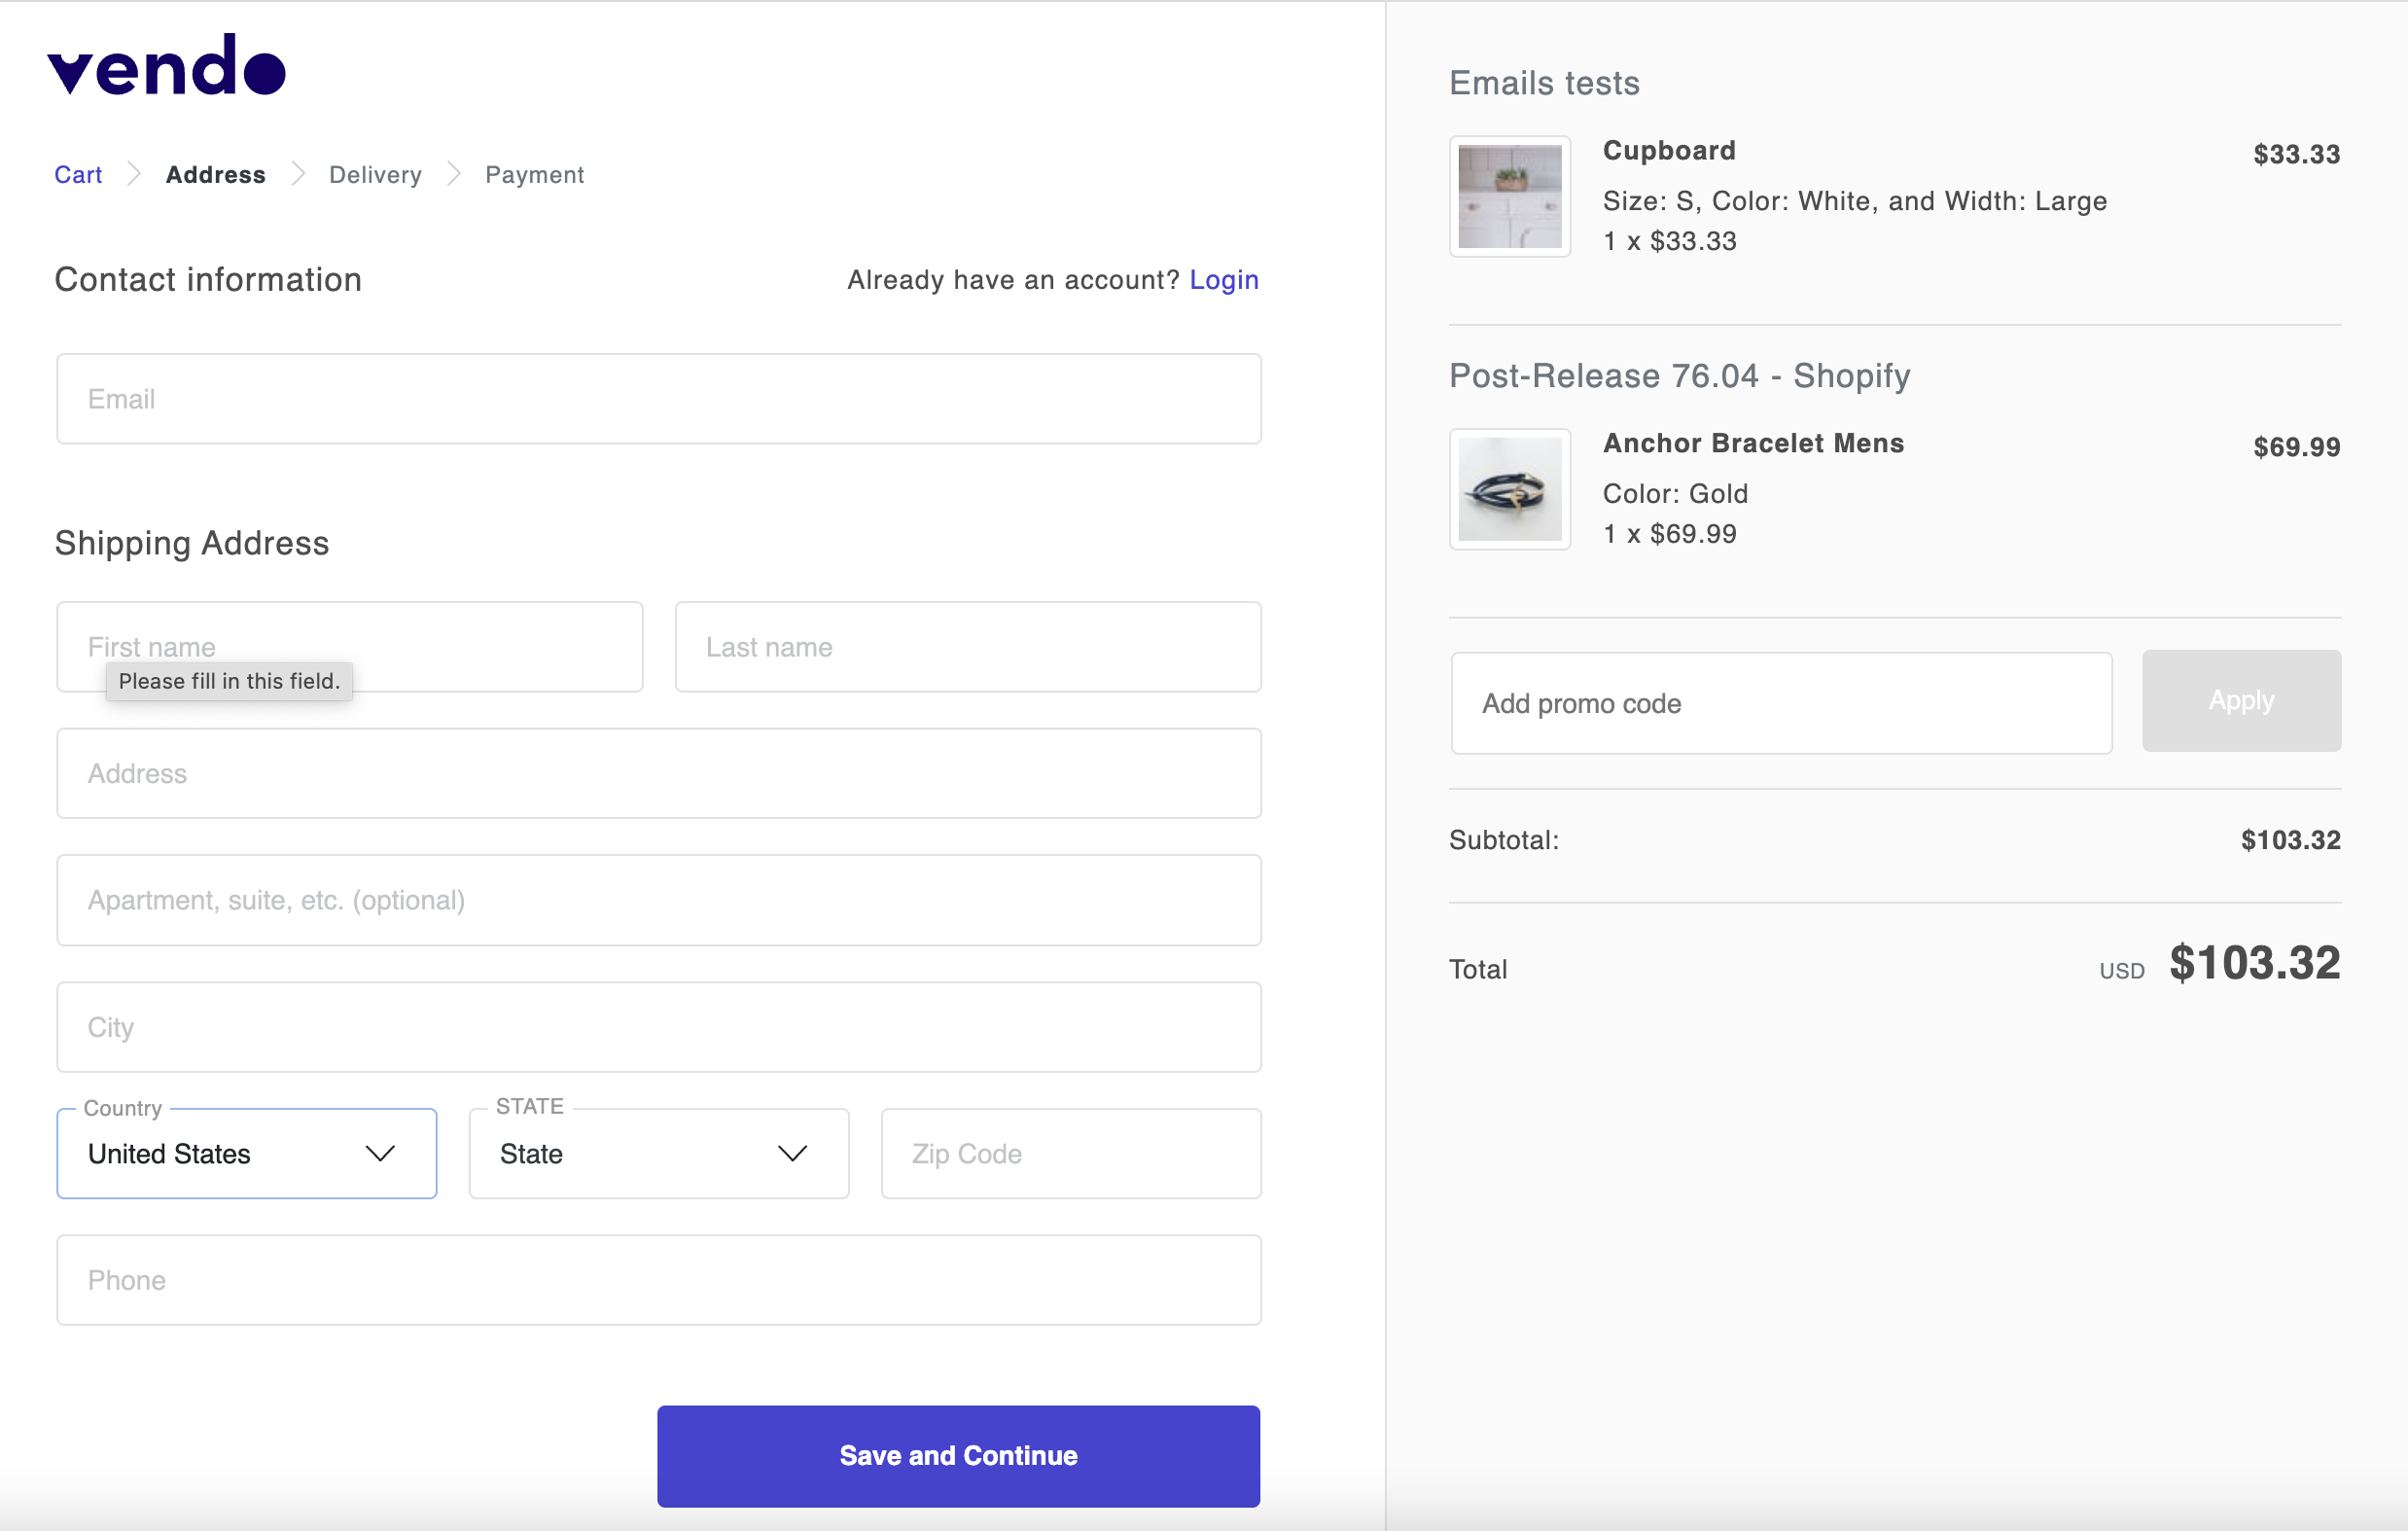
Task: Click the Zip Code input
Action: point(1070,1153)
